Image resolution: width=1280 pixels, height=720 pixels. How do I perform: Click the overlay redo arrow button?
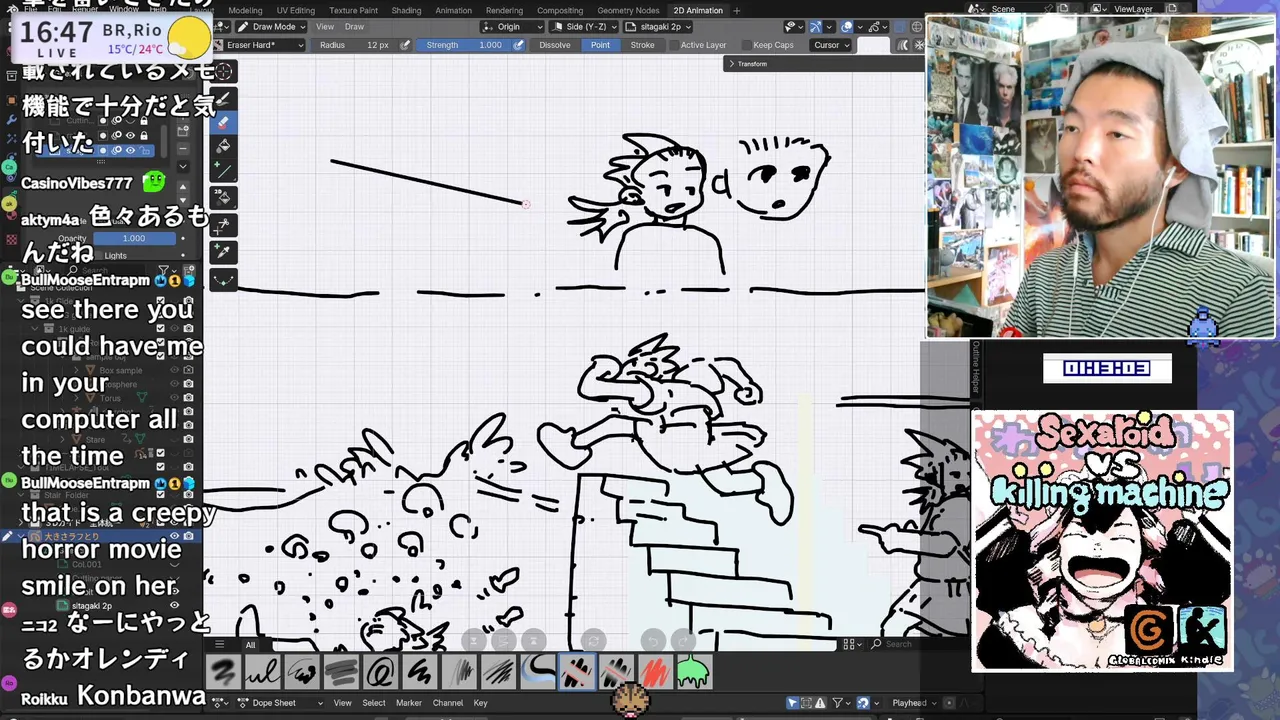pos(682,641)
